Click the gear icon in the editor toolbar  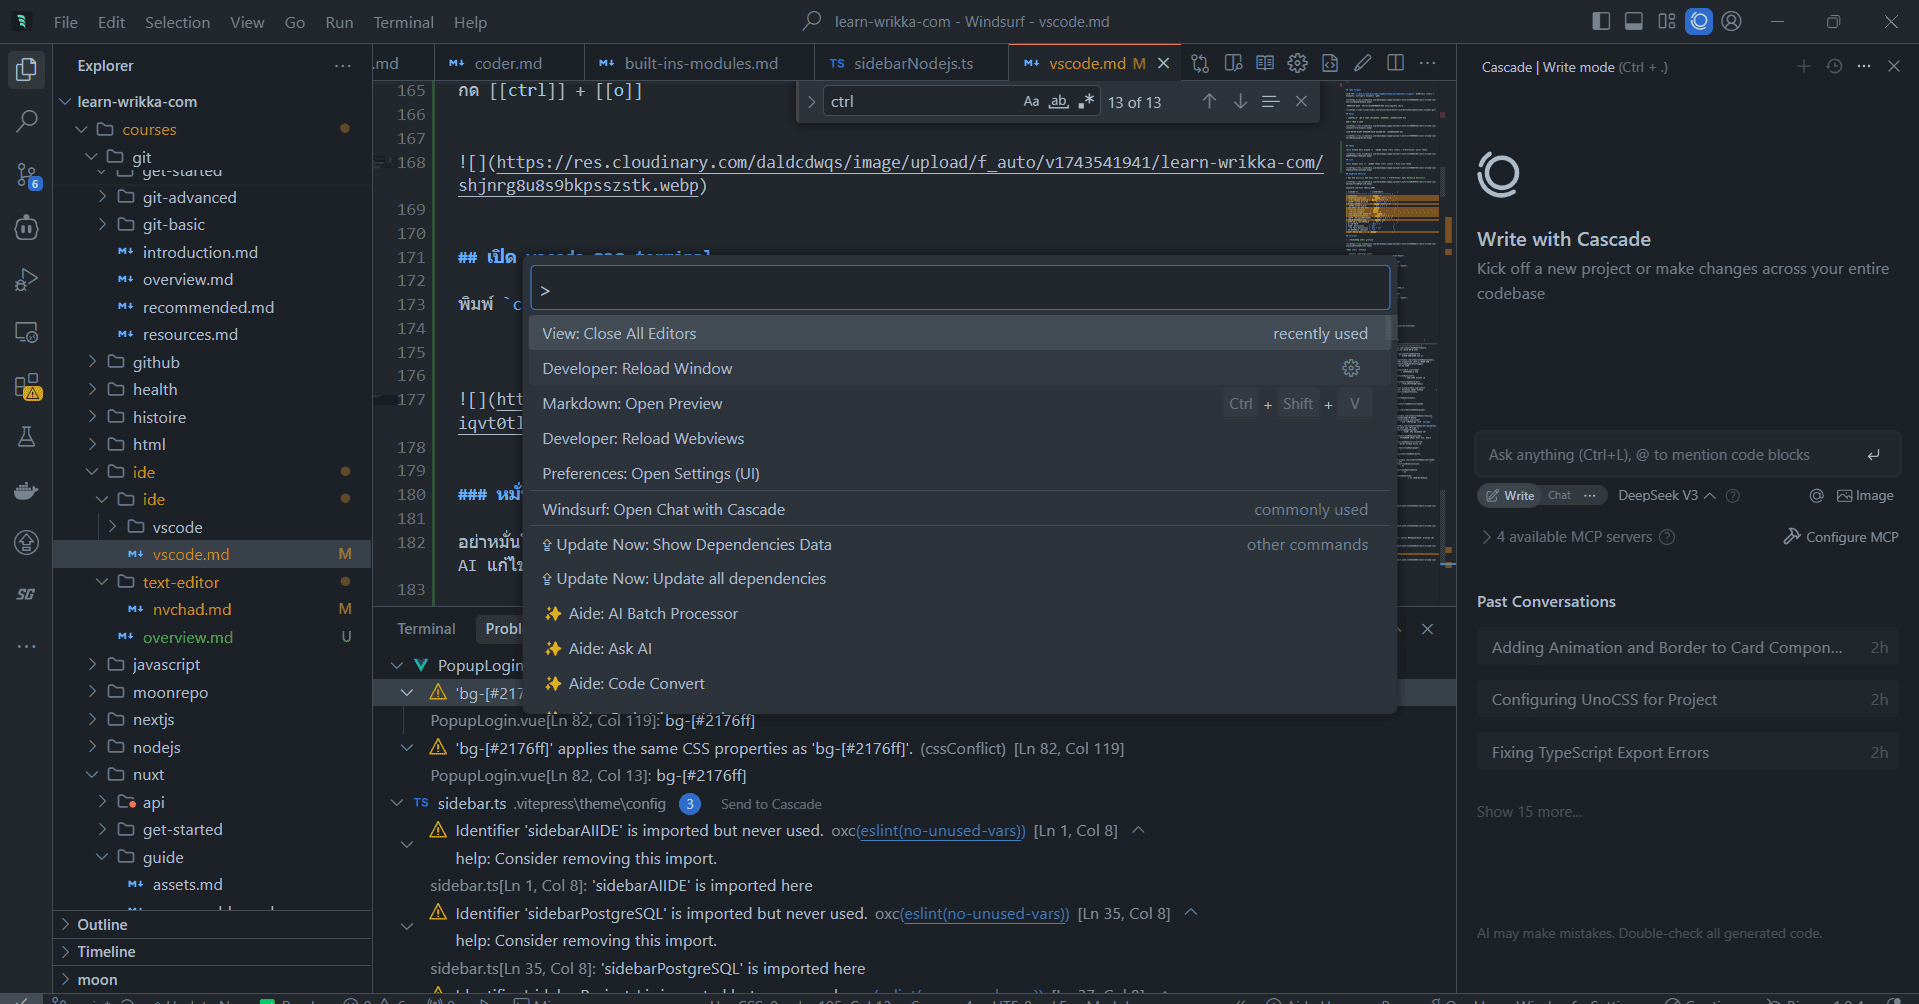[1297, 63]
